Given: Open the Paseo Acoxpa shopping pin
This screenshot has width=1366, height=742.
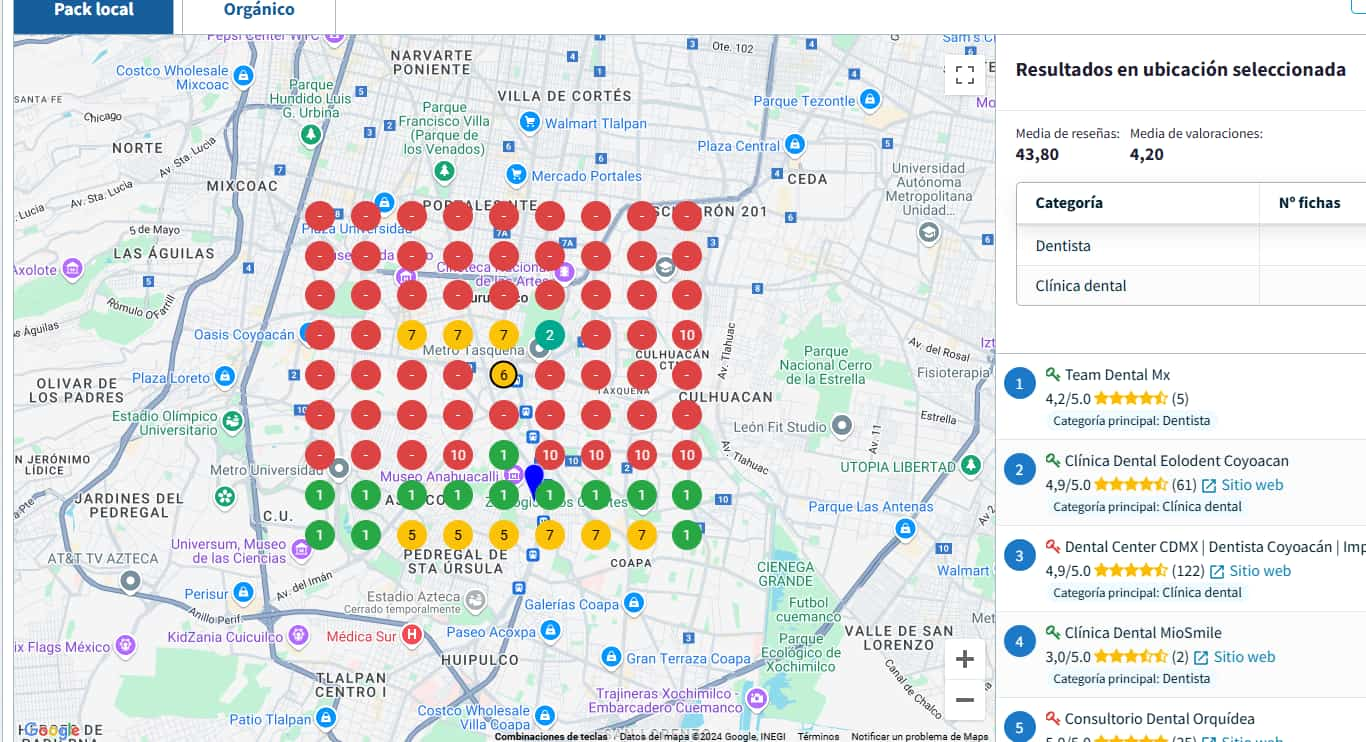Looking at the screenshot, I should coord(550,631).
